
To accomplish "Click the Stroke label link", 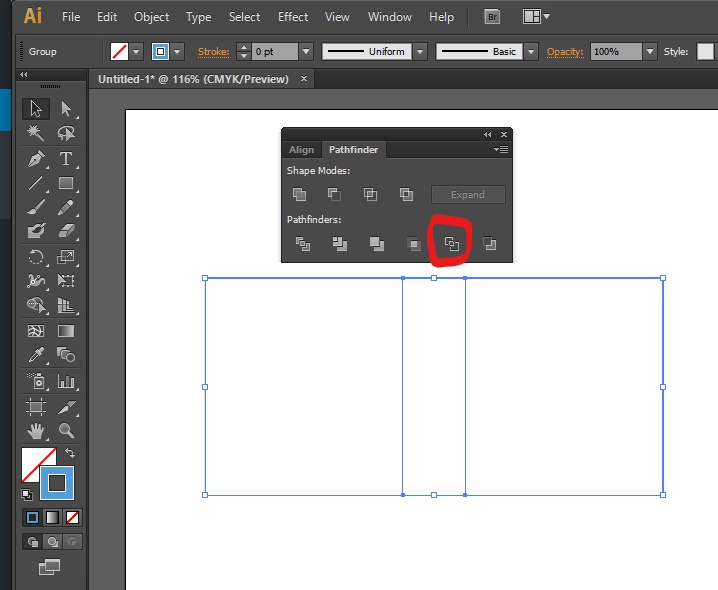I will click(x=213, y=51).
